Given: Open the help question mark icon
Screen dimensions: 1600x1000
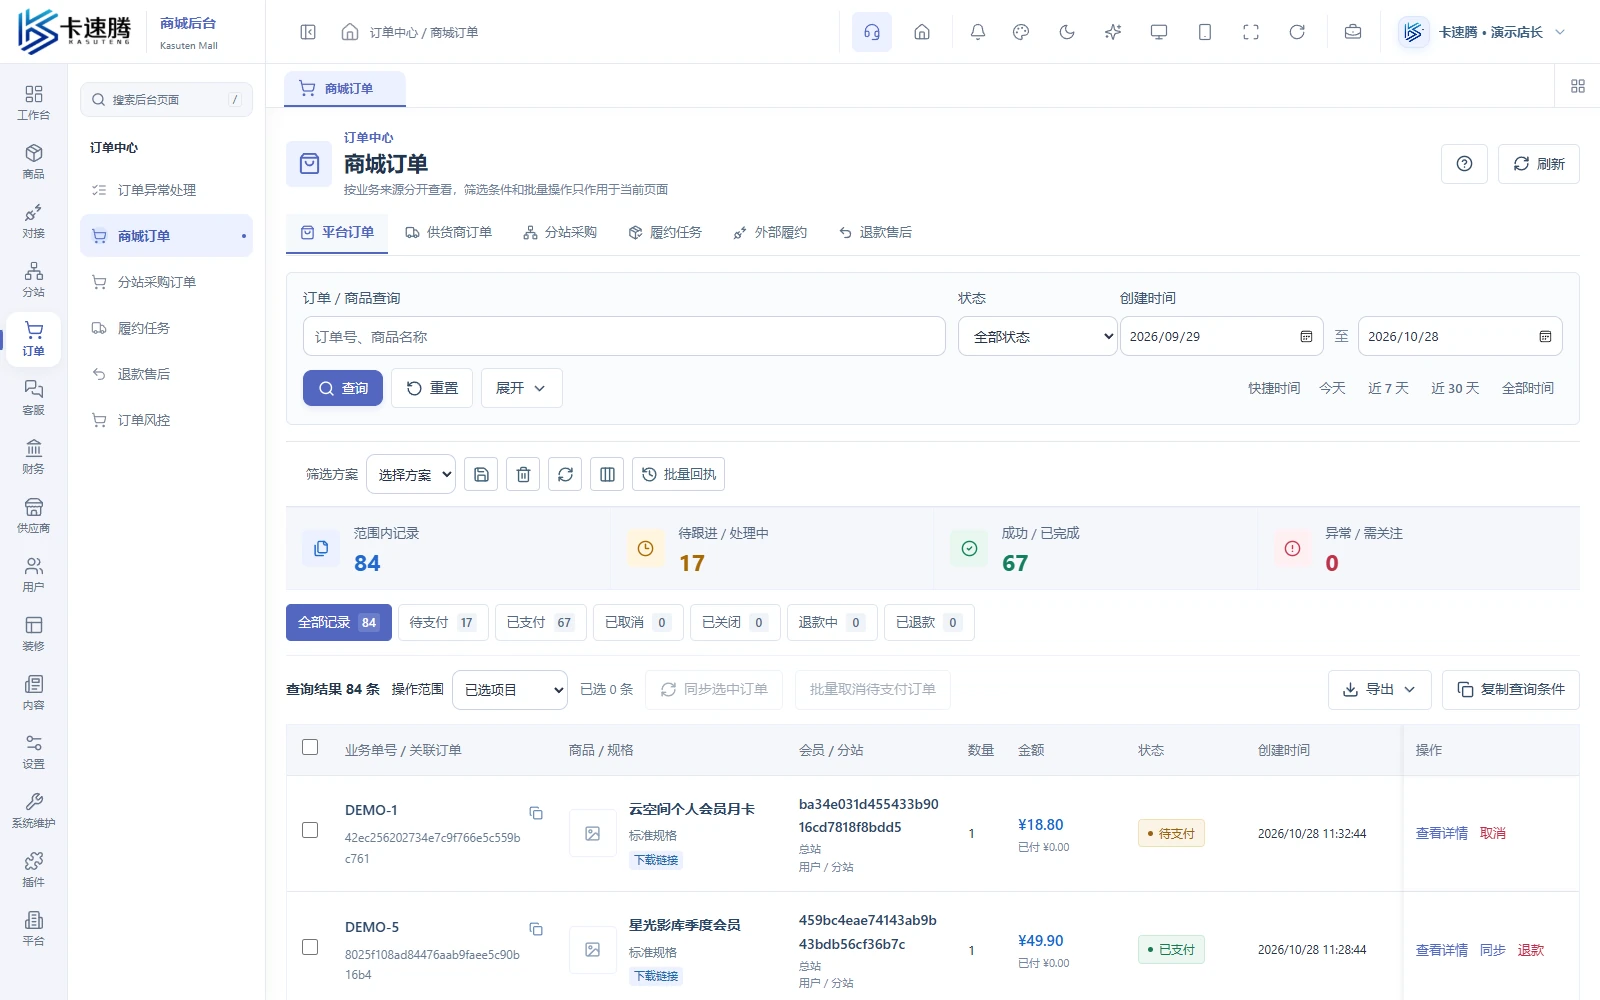Looking at the screenshot, I should [1464, 164].
